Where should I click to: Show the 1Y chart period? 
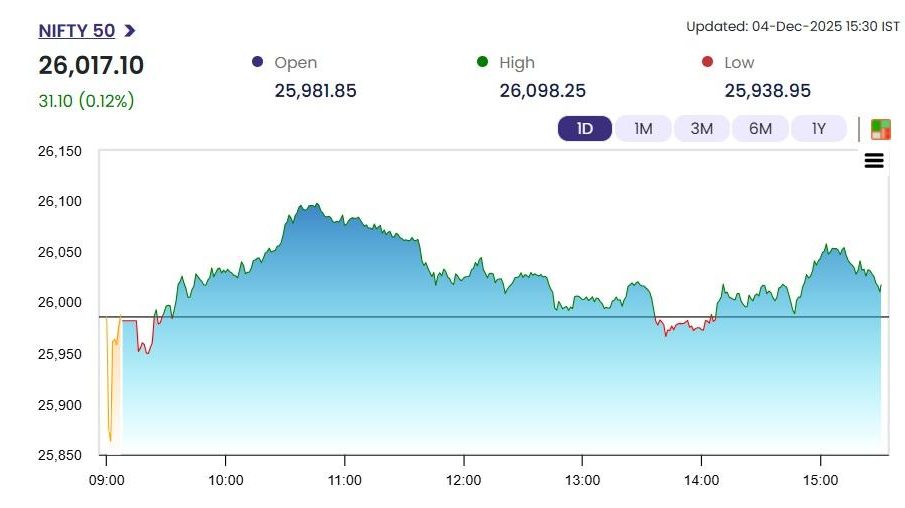tap(819, 129)
